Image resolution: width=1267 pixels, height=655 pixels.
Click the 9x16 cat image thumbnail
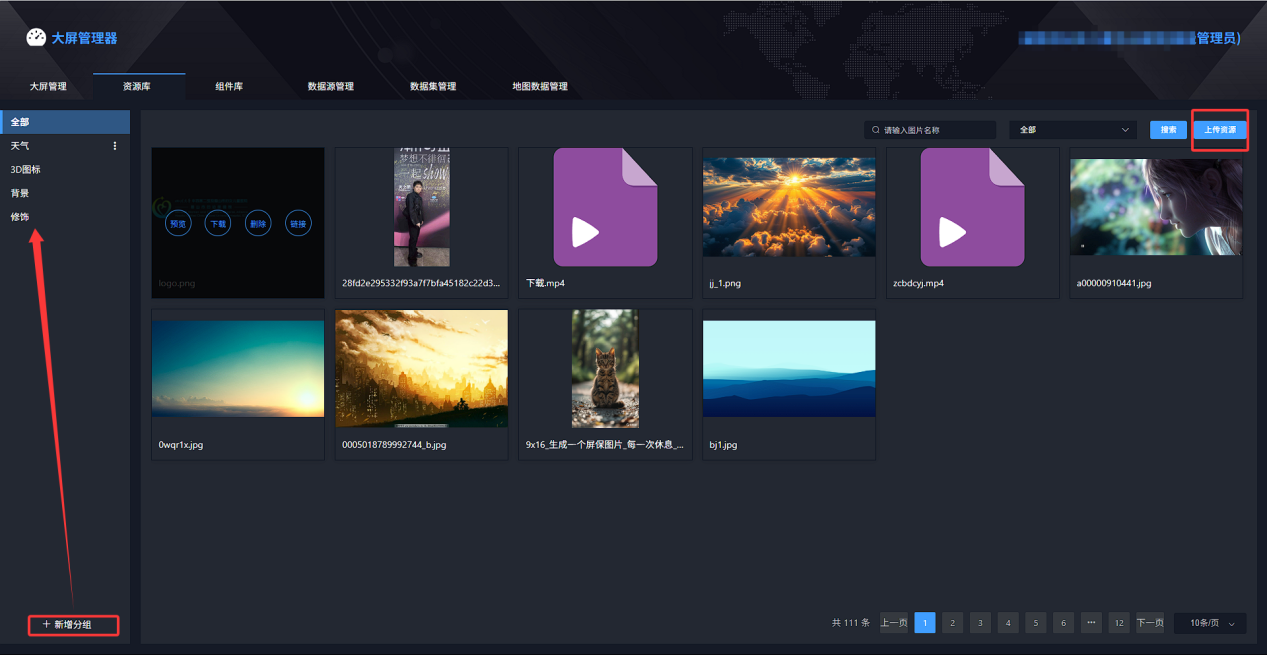click(x=605, y=369)
